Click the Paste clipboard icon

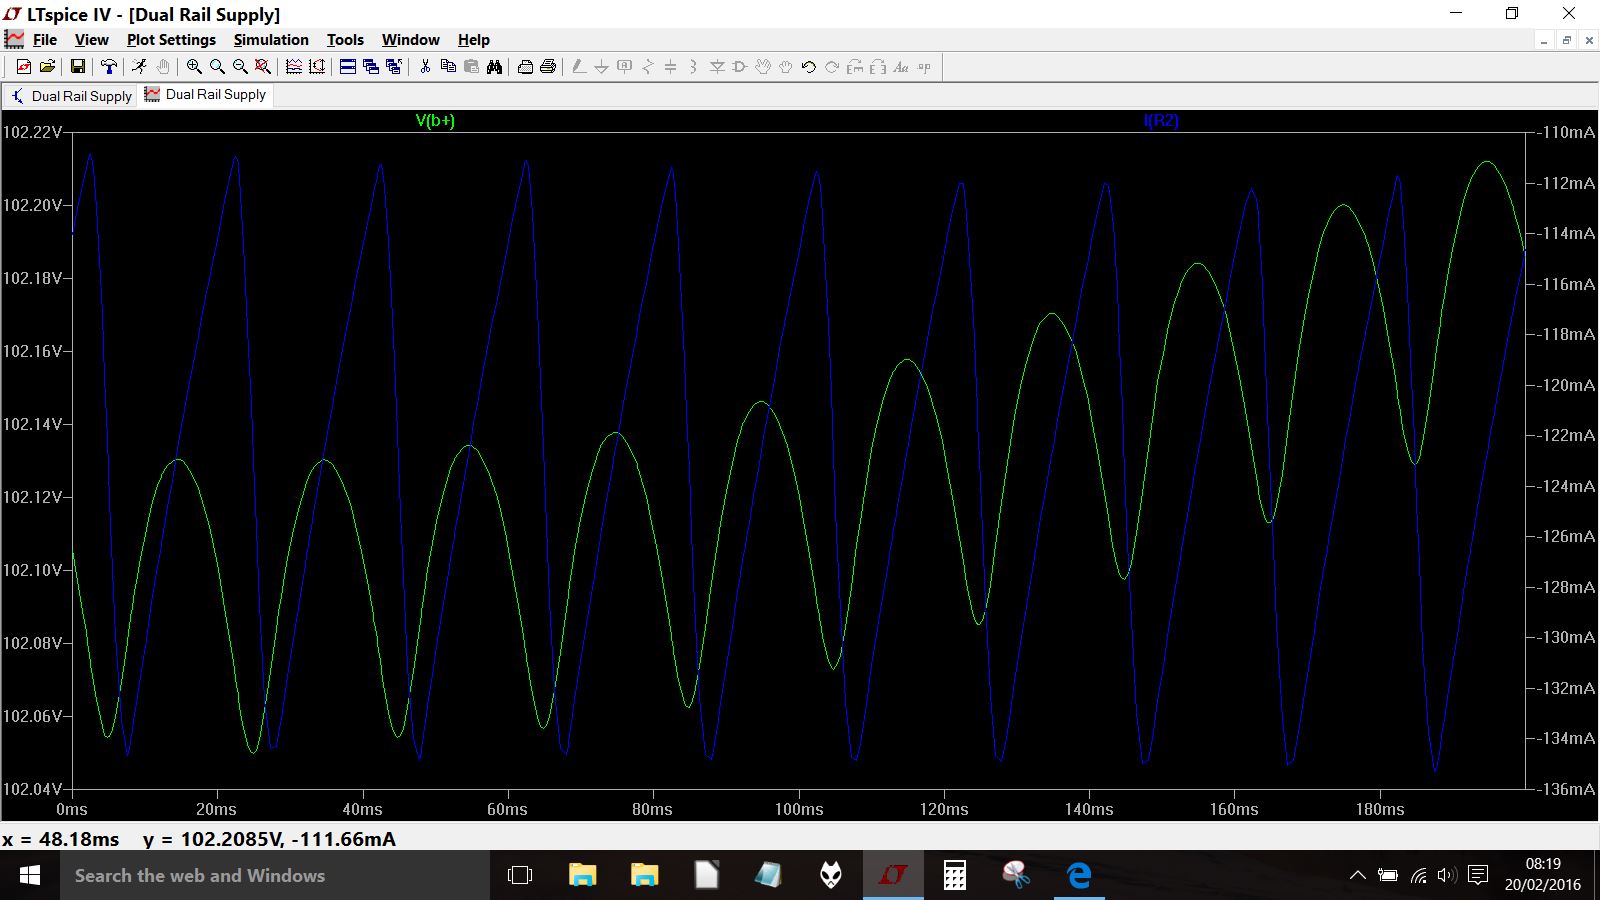[x=471, y=67]
